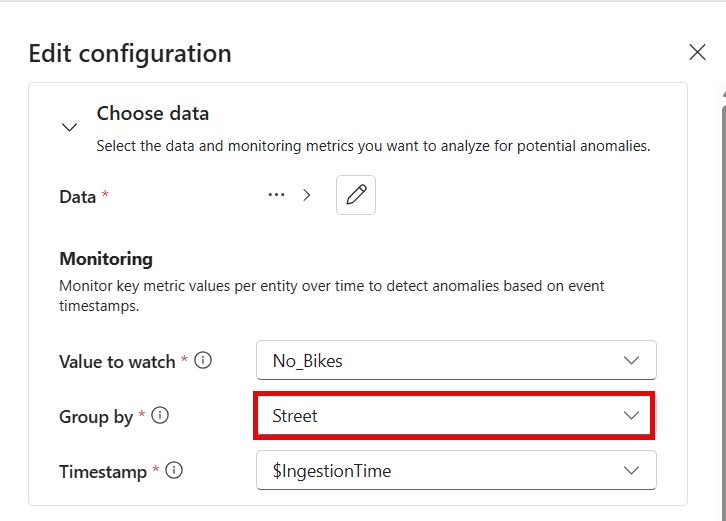Click the right chevron after the ellipsis

click(x=307, y=195)
